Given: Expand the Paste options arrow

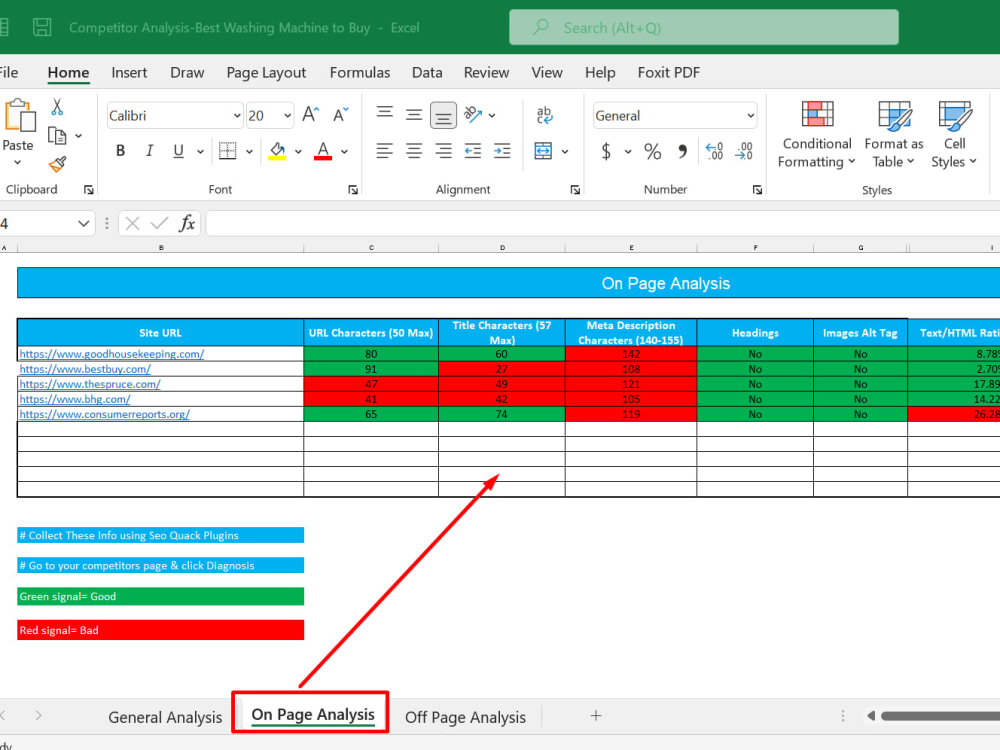Looking at the screenshot, I should [18, 163].
